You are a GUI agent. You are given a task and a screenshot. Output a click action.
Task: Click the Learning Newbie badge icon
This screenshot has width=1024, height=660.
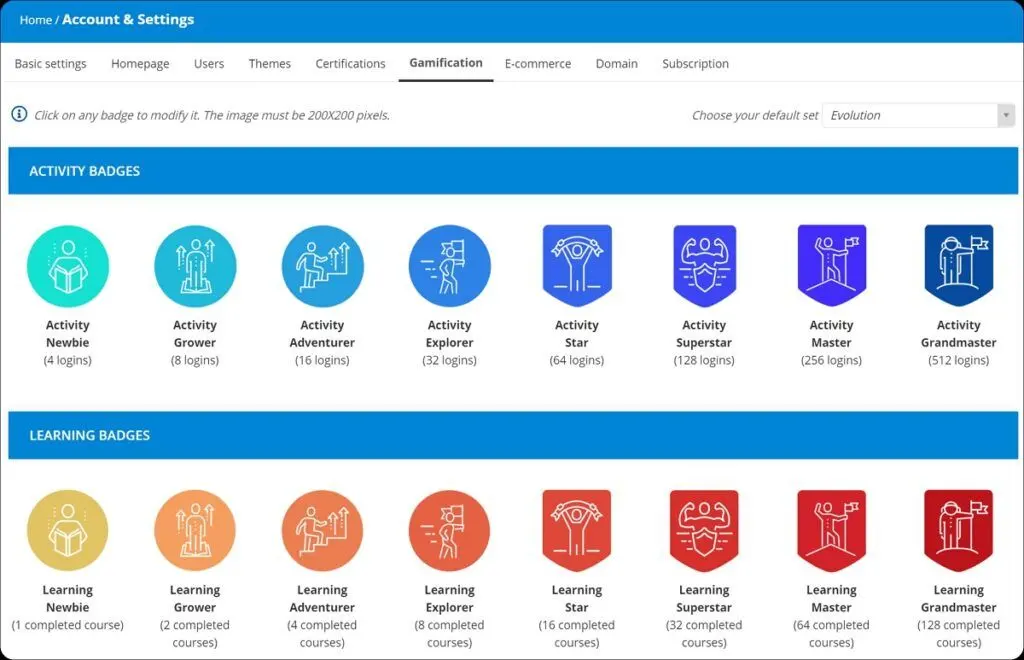pos(68,531)
